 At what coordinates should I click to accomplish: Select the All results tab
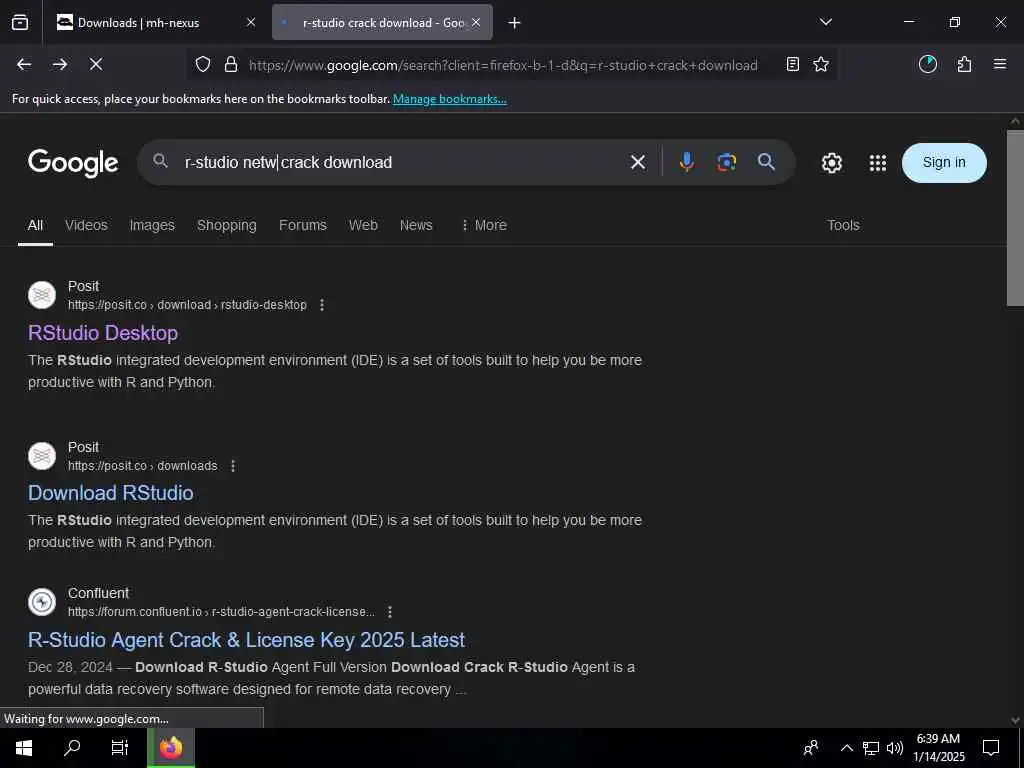pos(35,225)
